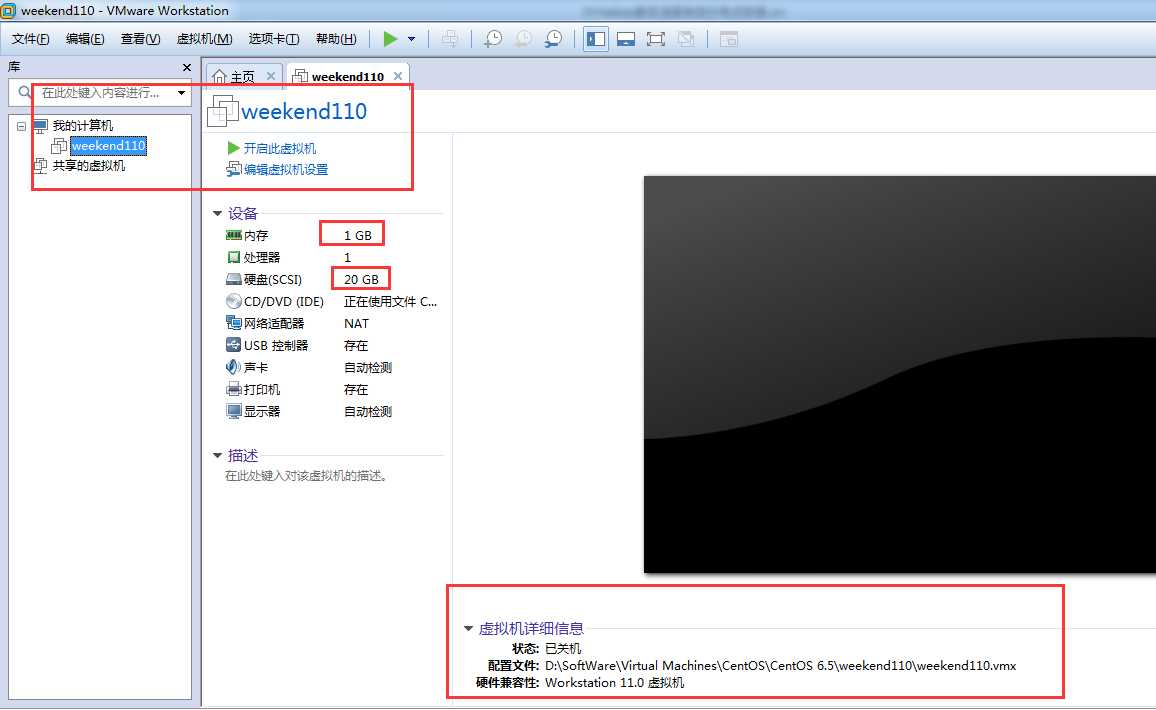Viewport: 1156px width, 710px height.
Task: Click the Workstation 11.0 虚拟机 compatibility text
Action: click(x=614, y=683)
